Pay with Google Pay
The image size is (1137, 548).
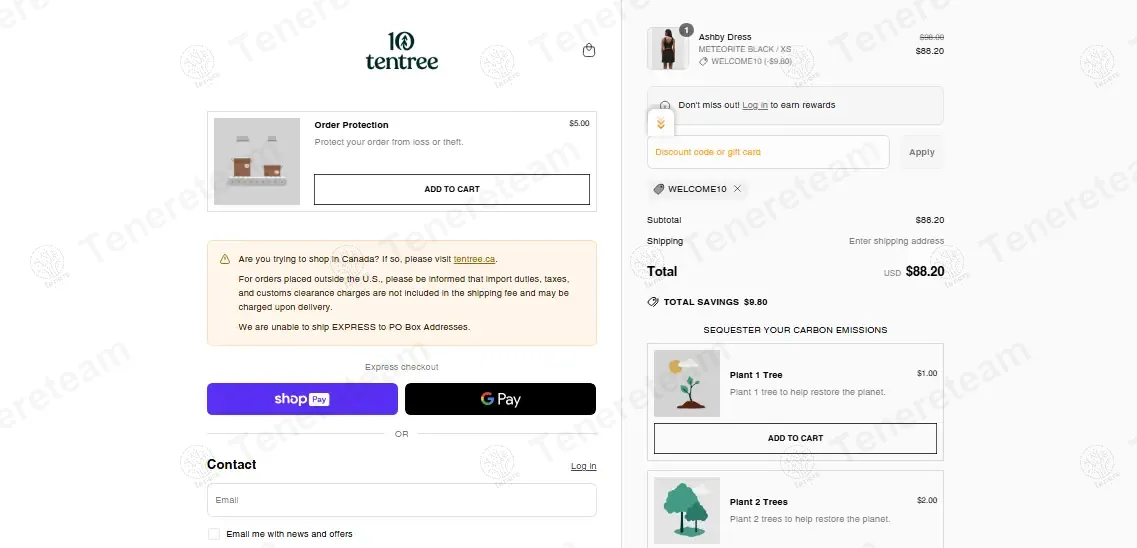click(500, 399)
